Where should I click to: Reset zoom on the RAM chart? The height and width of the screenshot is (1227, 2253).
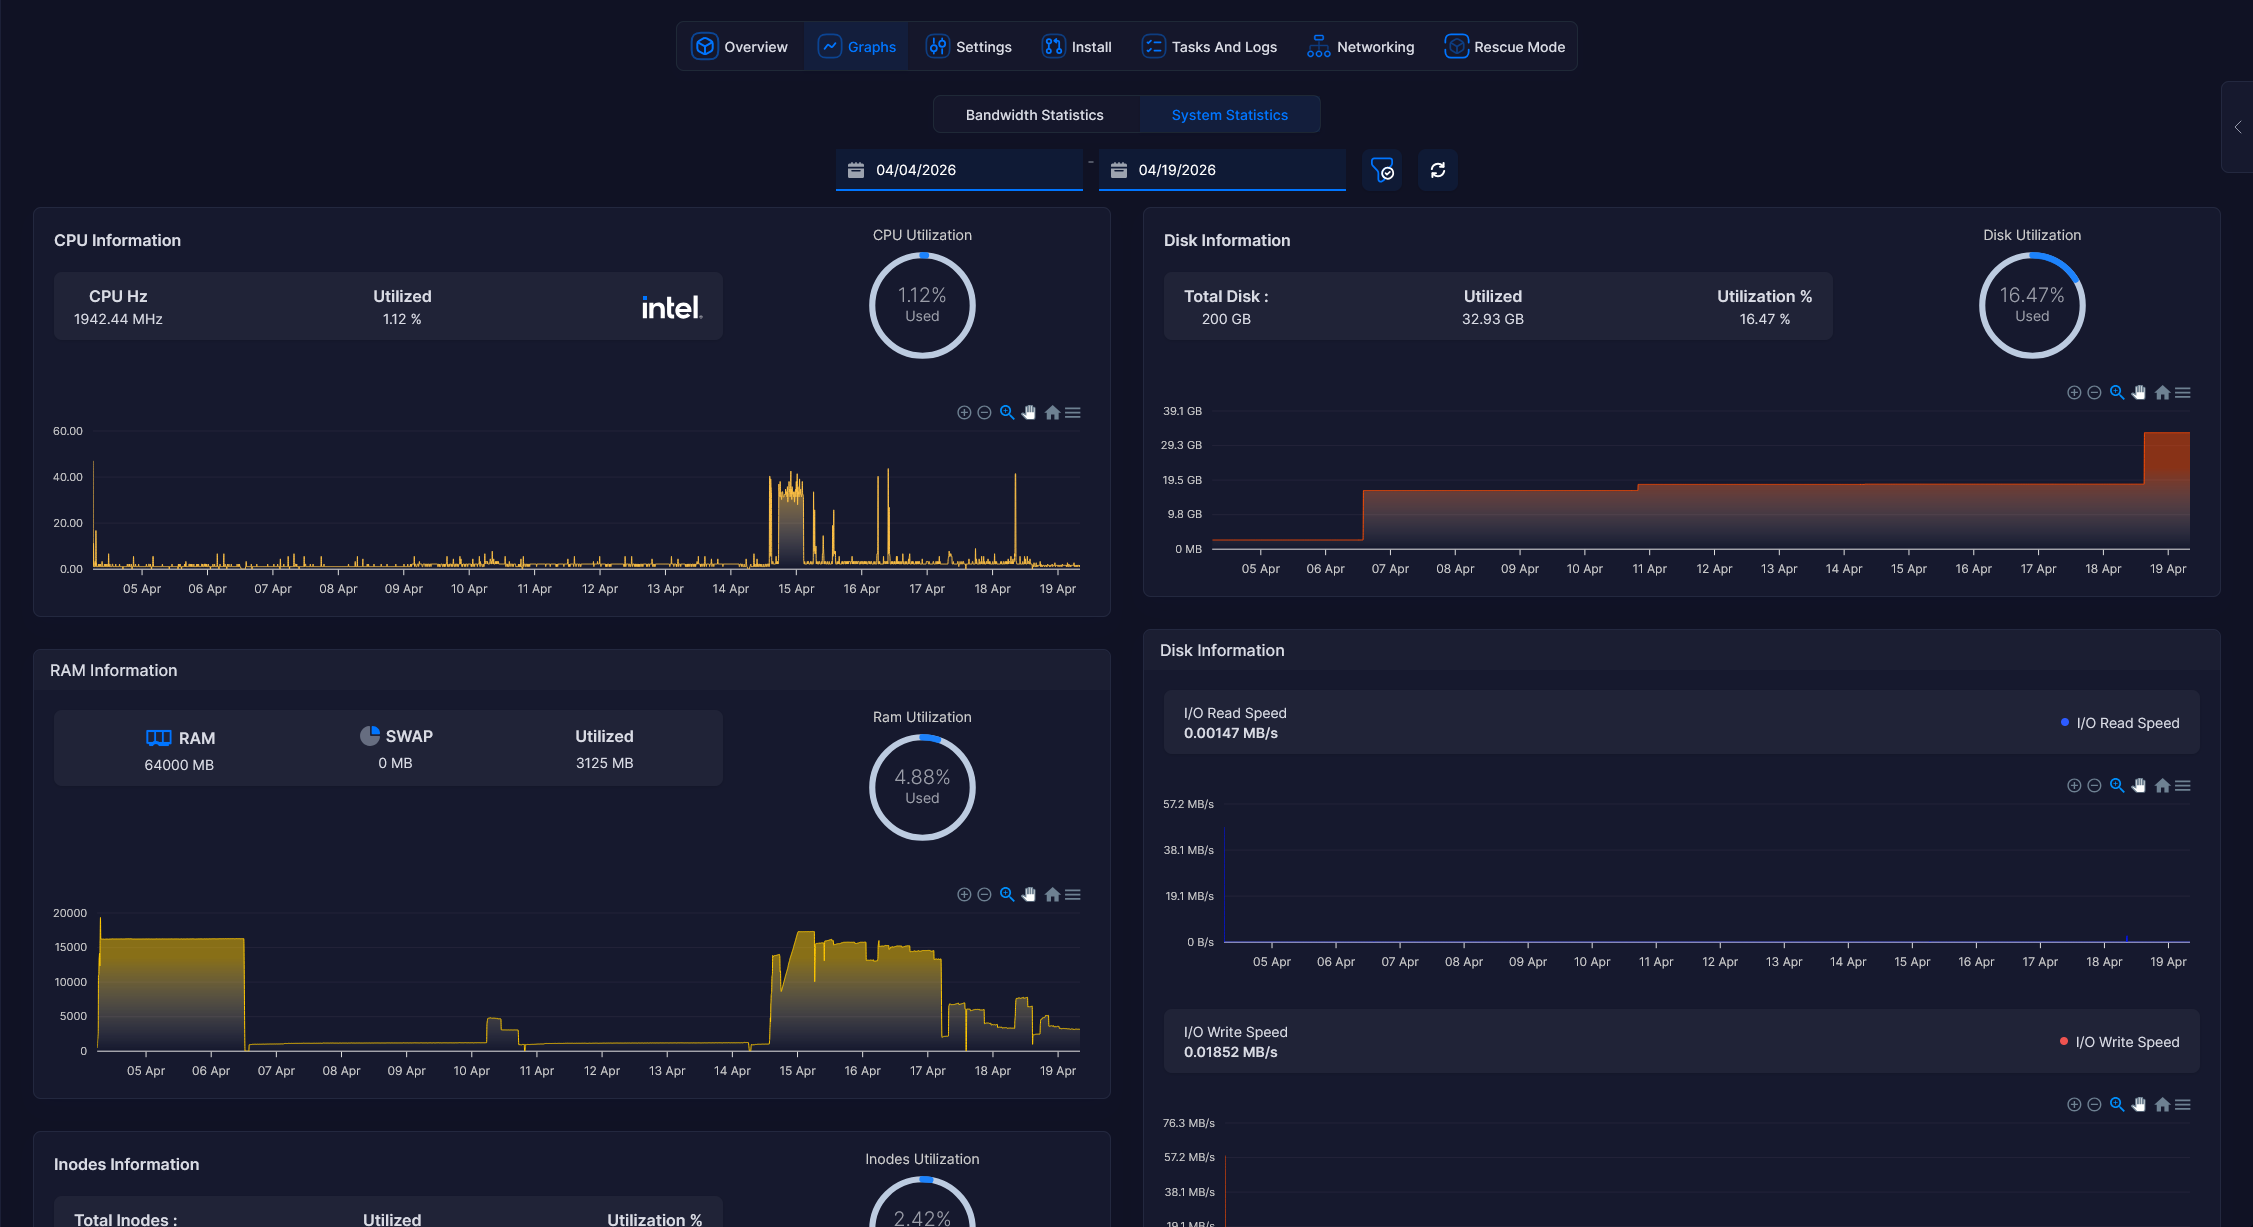[x=1052, y=895]
